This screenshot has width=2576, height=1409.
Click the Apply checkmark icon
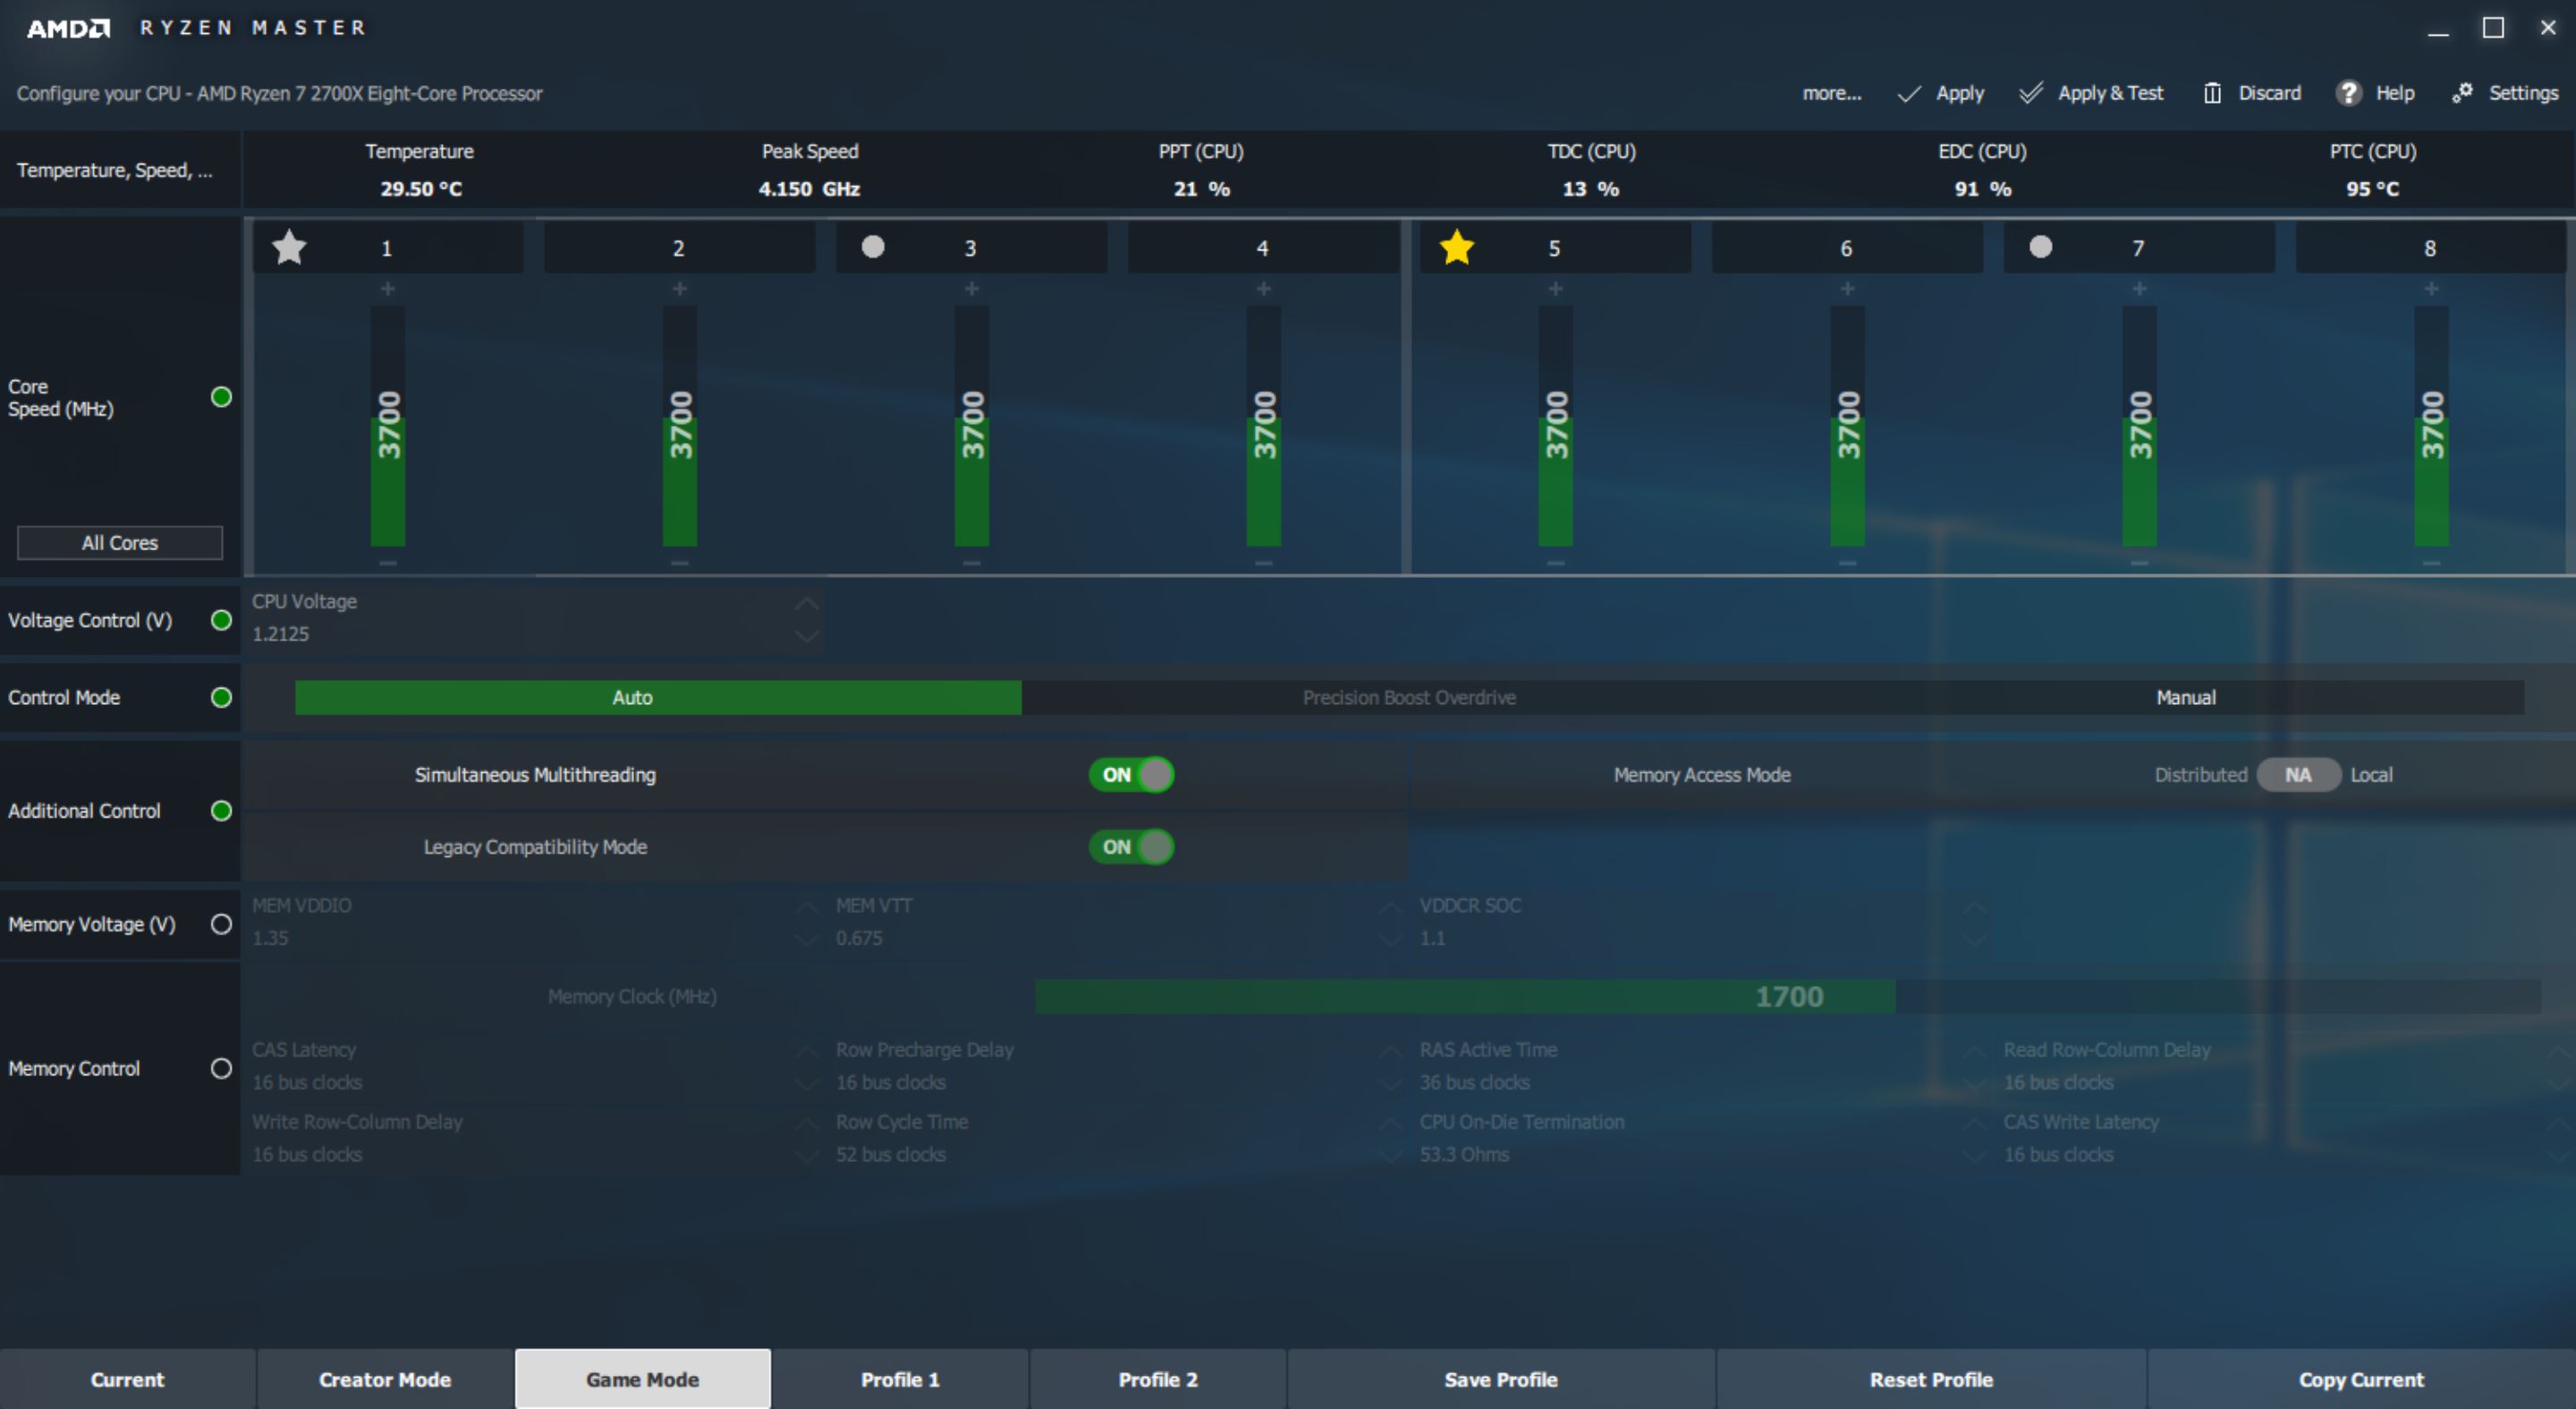(x=1909, y=94)
